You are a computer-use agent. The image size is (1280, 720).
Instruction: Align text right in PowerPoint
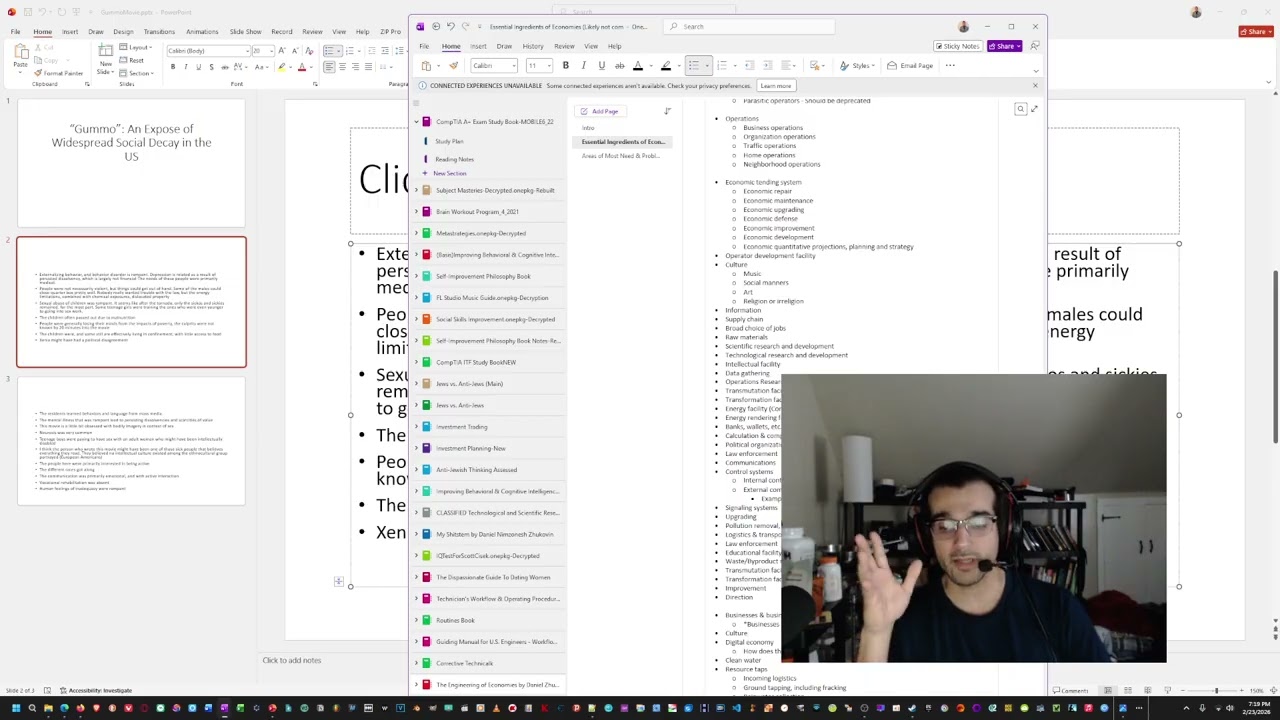click(355, 67)
